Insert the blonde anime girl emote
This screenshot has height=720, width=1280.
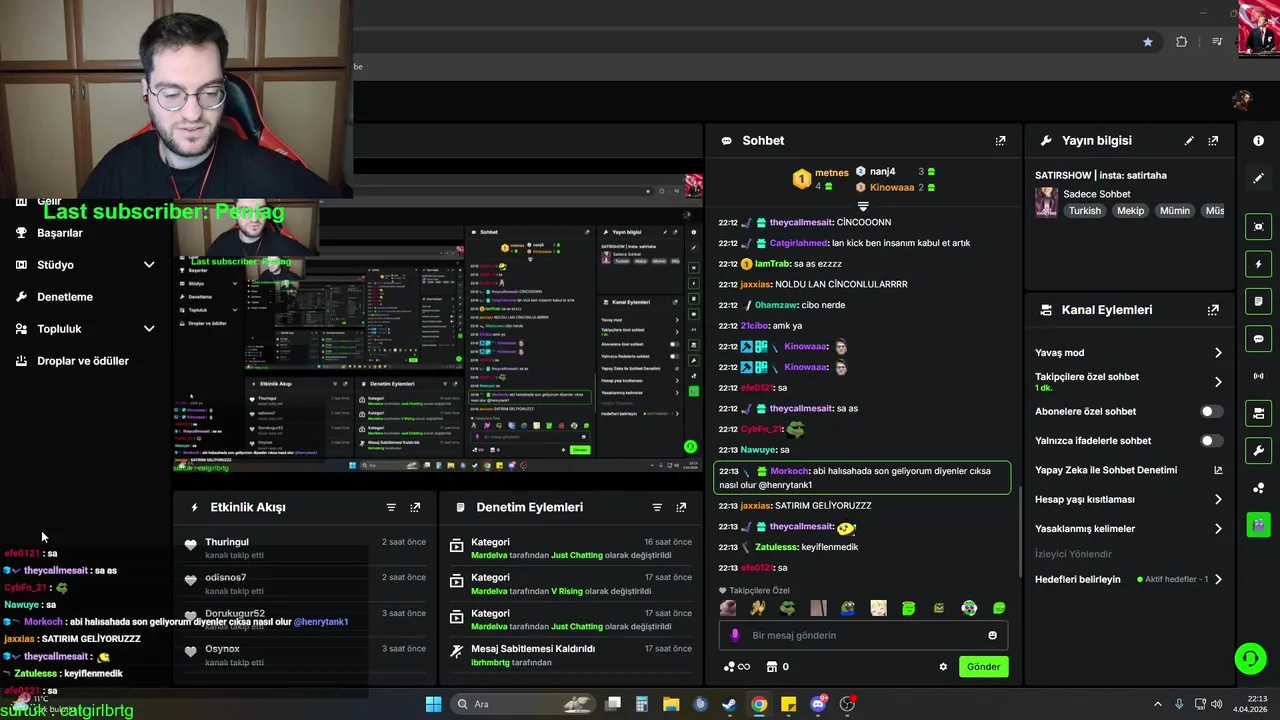pyautogui.click(x=878, y=608)
